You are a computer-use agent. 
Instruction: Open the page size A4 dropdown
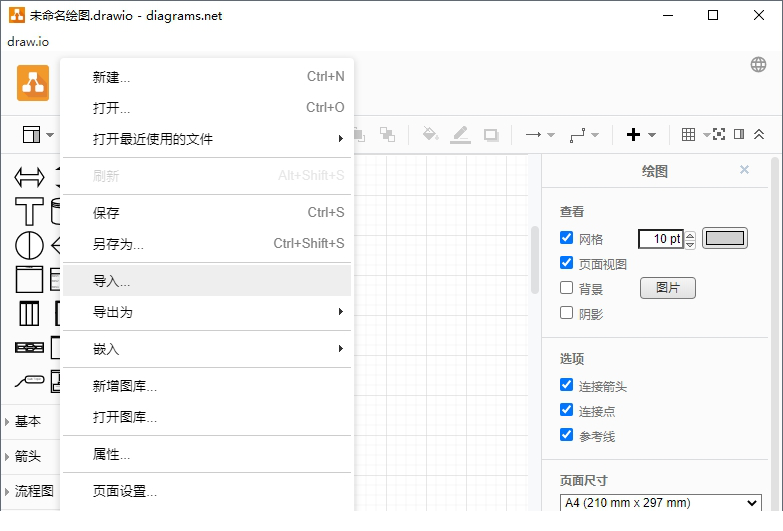point(661,503)
